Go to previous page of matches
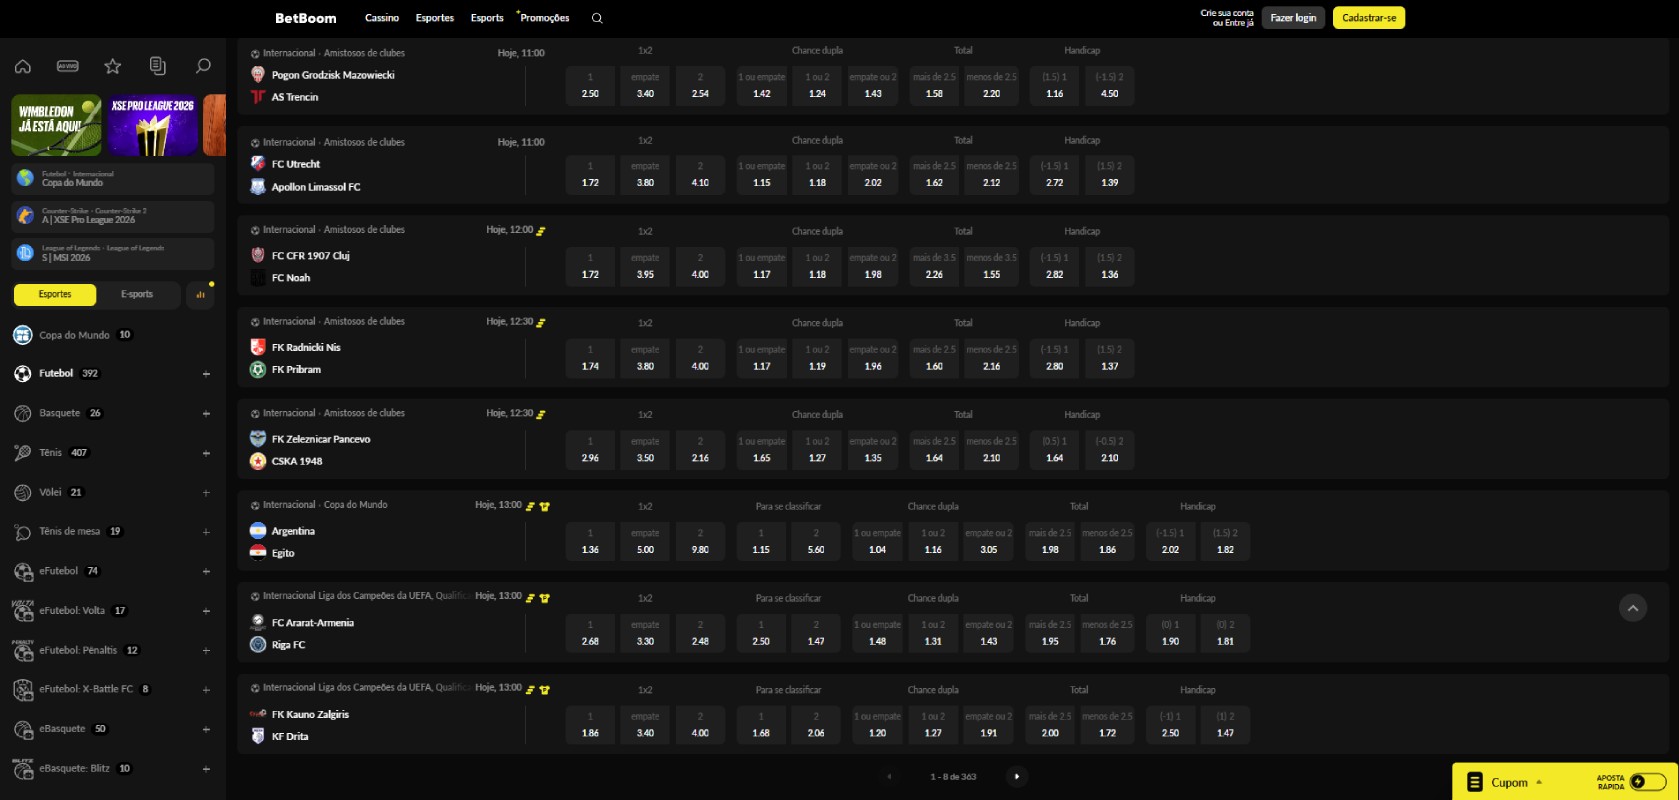This screenshot has height=800, width=1679. pyautogui.click(x=889, y=776)
